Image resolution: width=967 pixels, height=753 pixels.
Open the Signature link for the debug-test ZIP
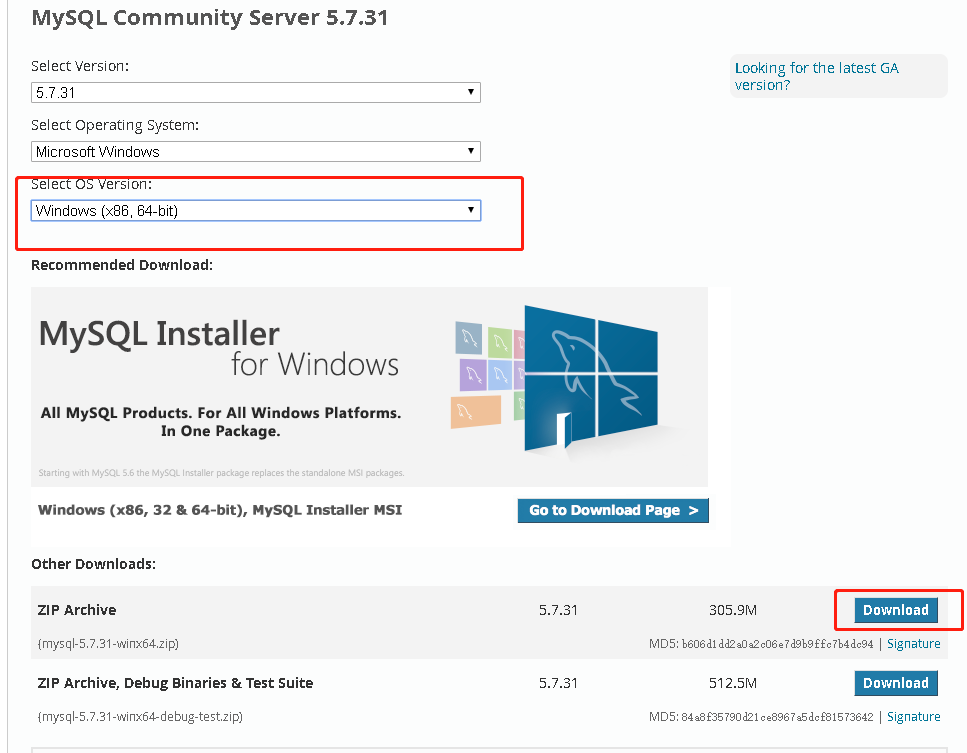point(913,717)
